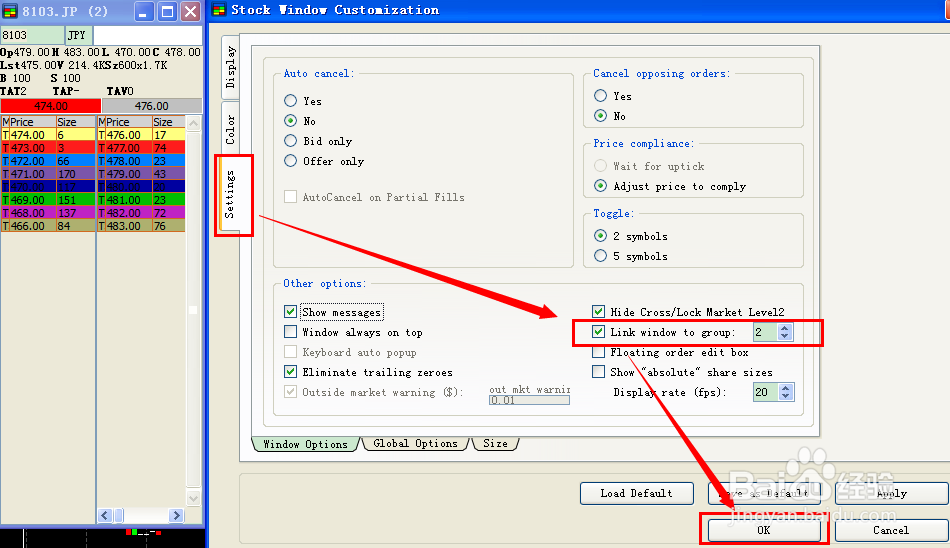950x548 pixels.
Task: Click the Cancel button
Action: click(x=891, y=530)
